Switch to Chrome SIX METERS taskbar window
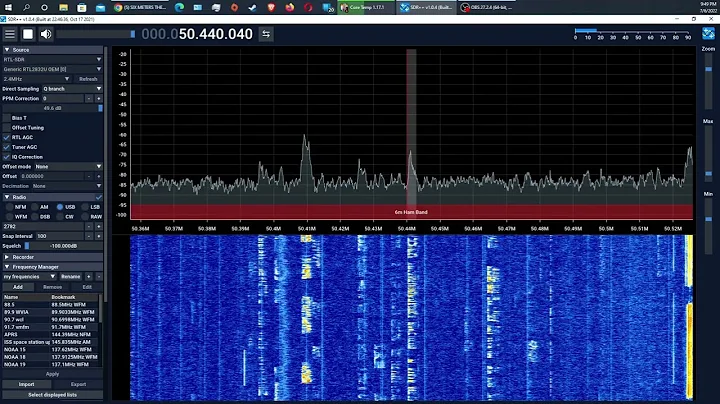 140,7
